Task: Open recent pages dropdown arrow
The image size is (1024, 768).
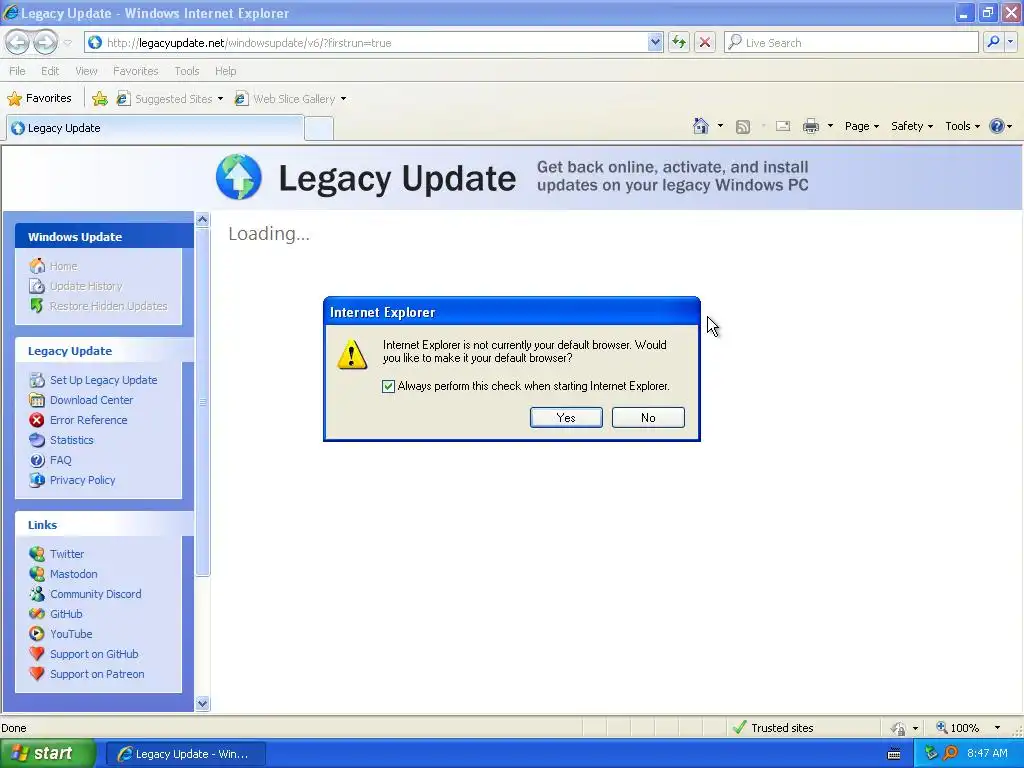Action: coord(67,43)
